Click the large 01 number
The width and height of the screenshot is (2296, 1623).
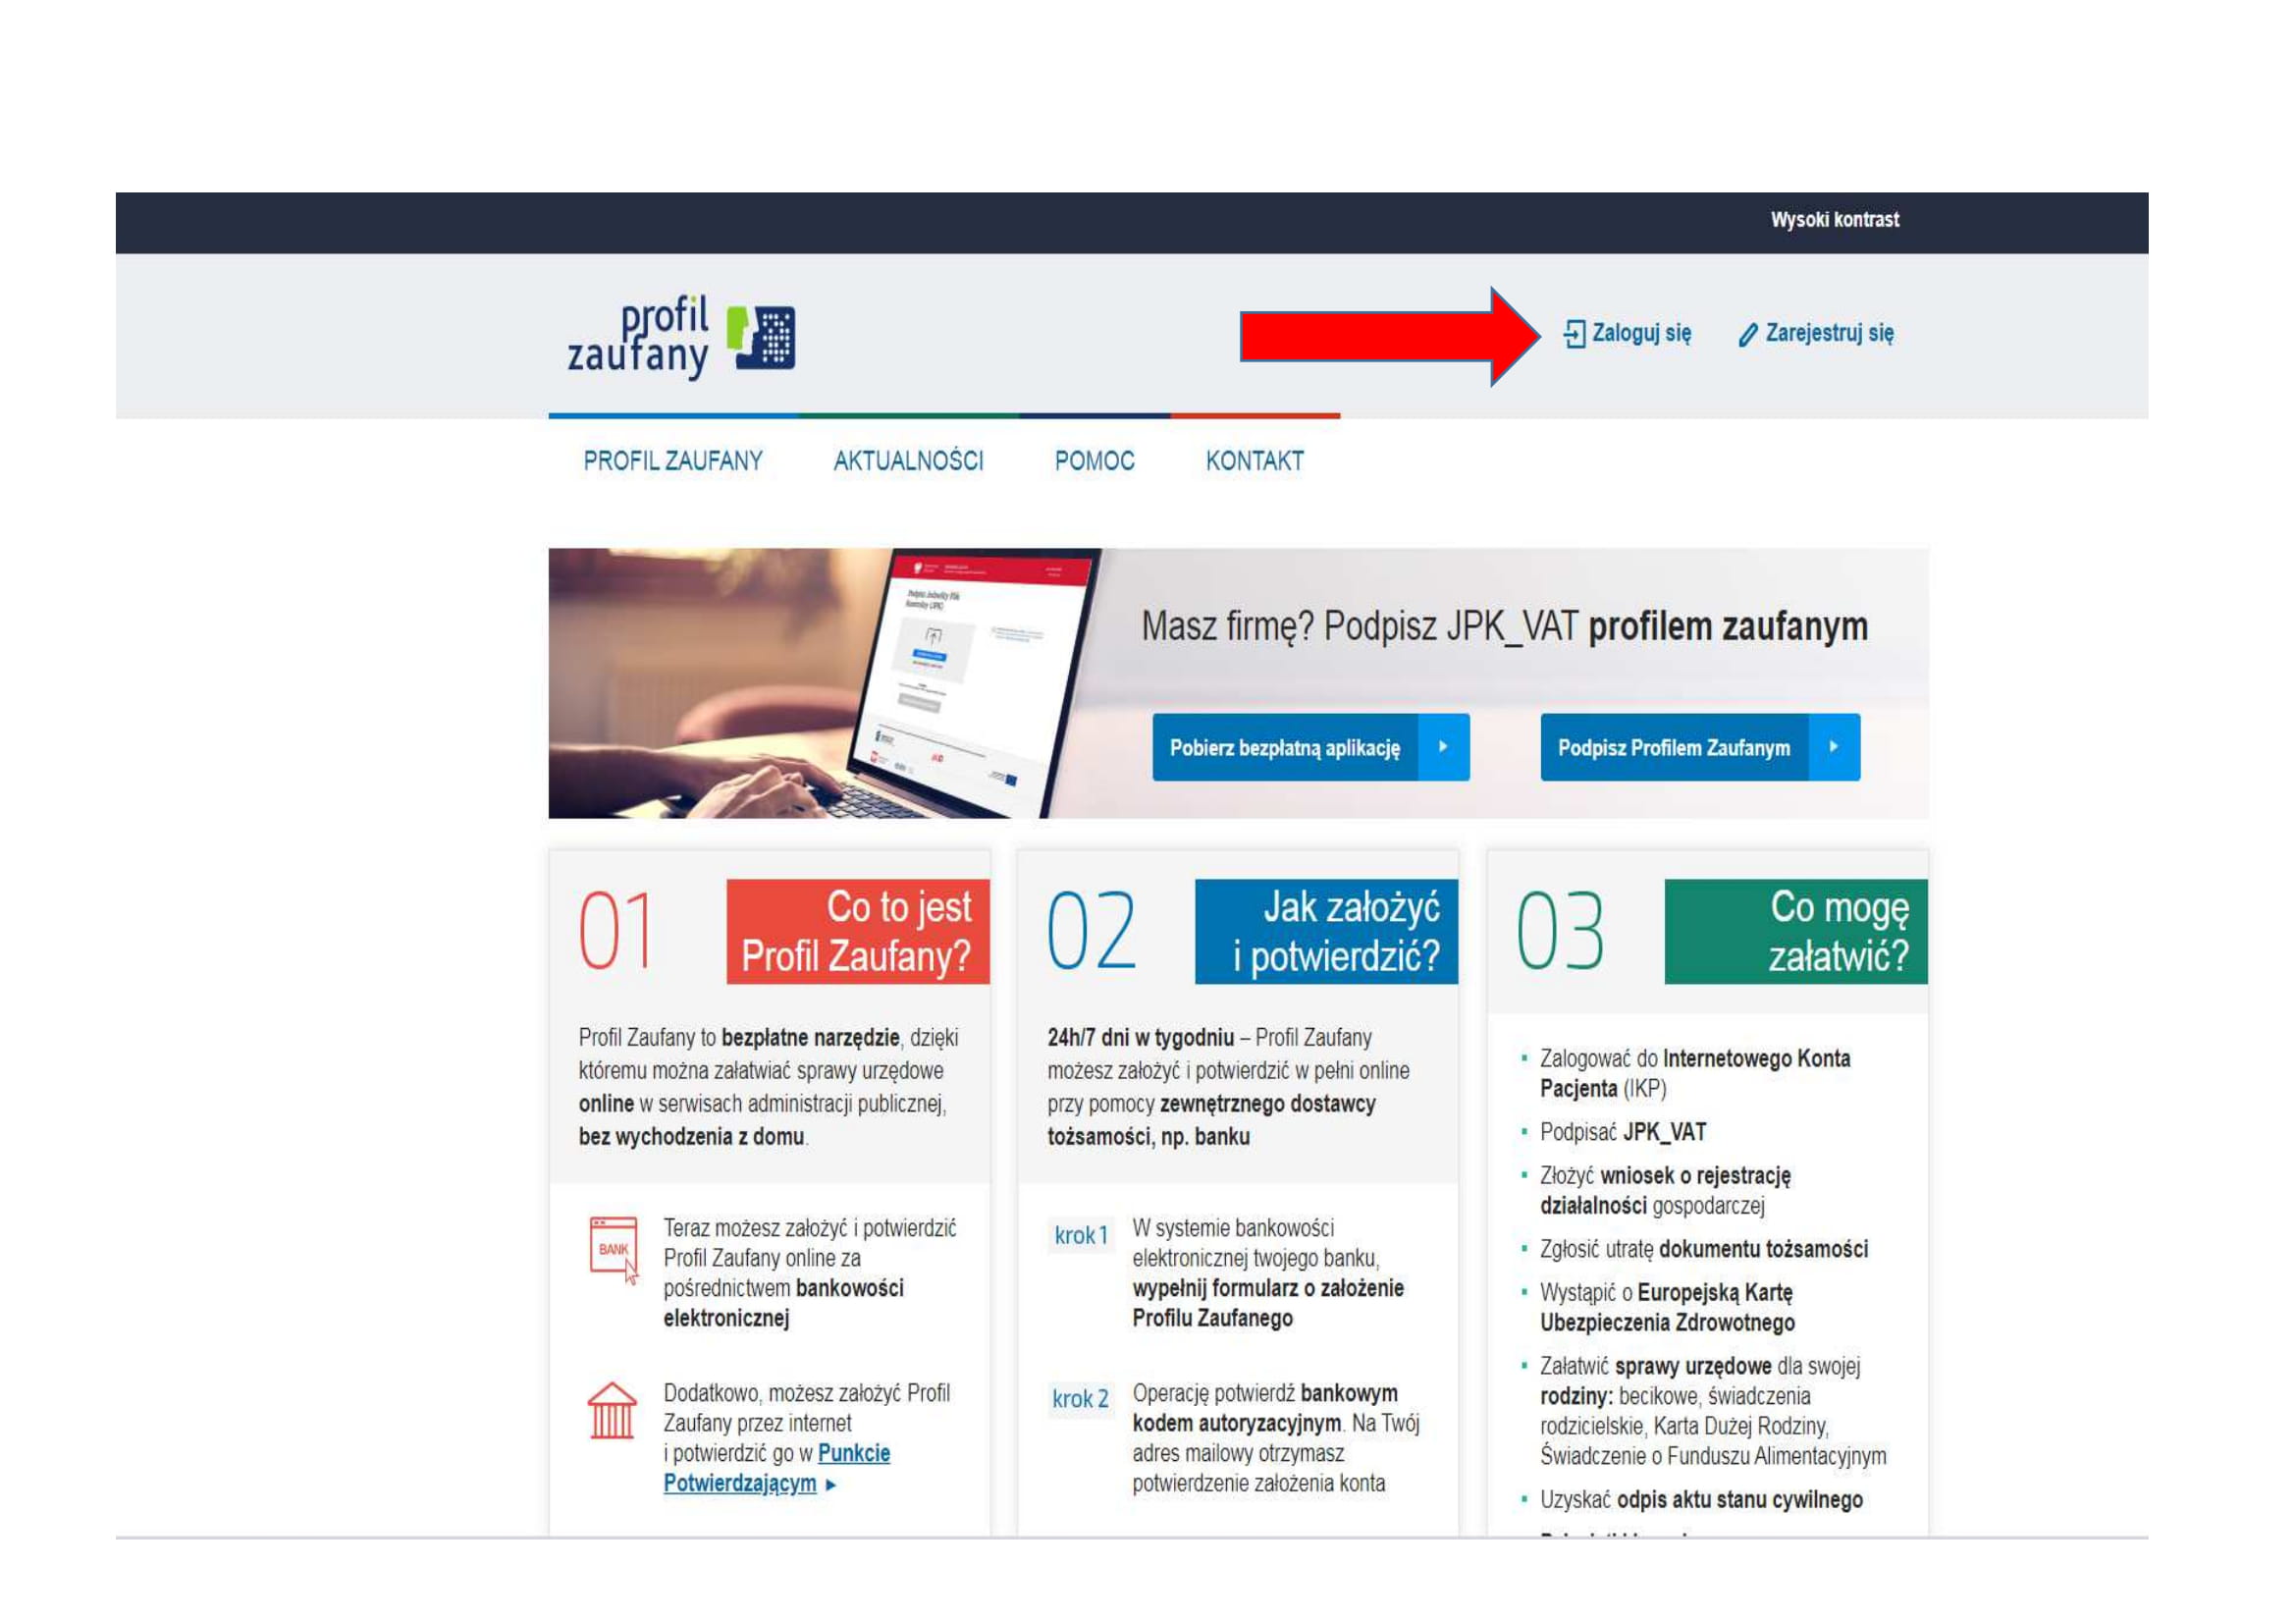(x=616, y=931)
